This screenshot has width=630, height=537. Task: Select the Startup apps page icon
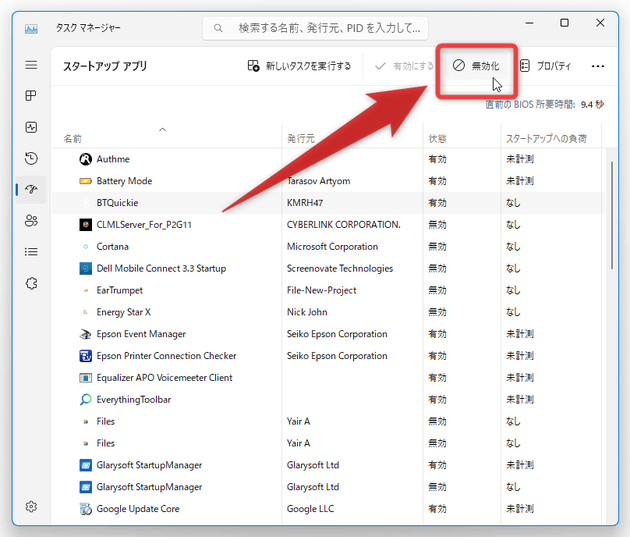pyautogui.click(x=31, y=189)
